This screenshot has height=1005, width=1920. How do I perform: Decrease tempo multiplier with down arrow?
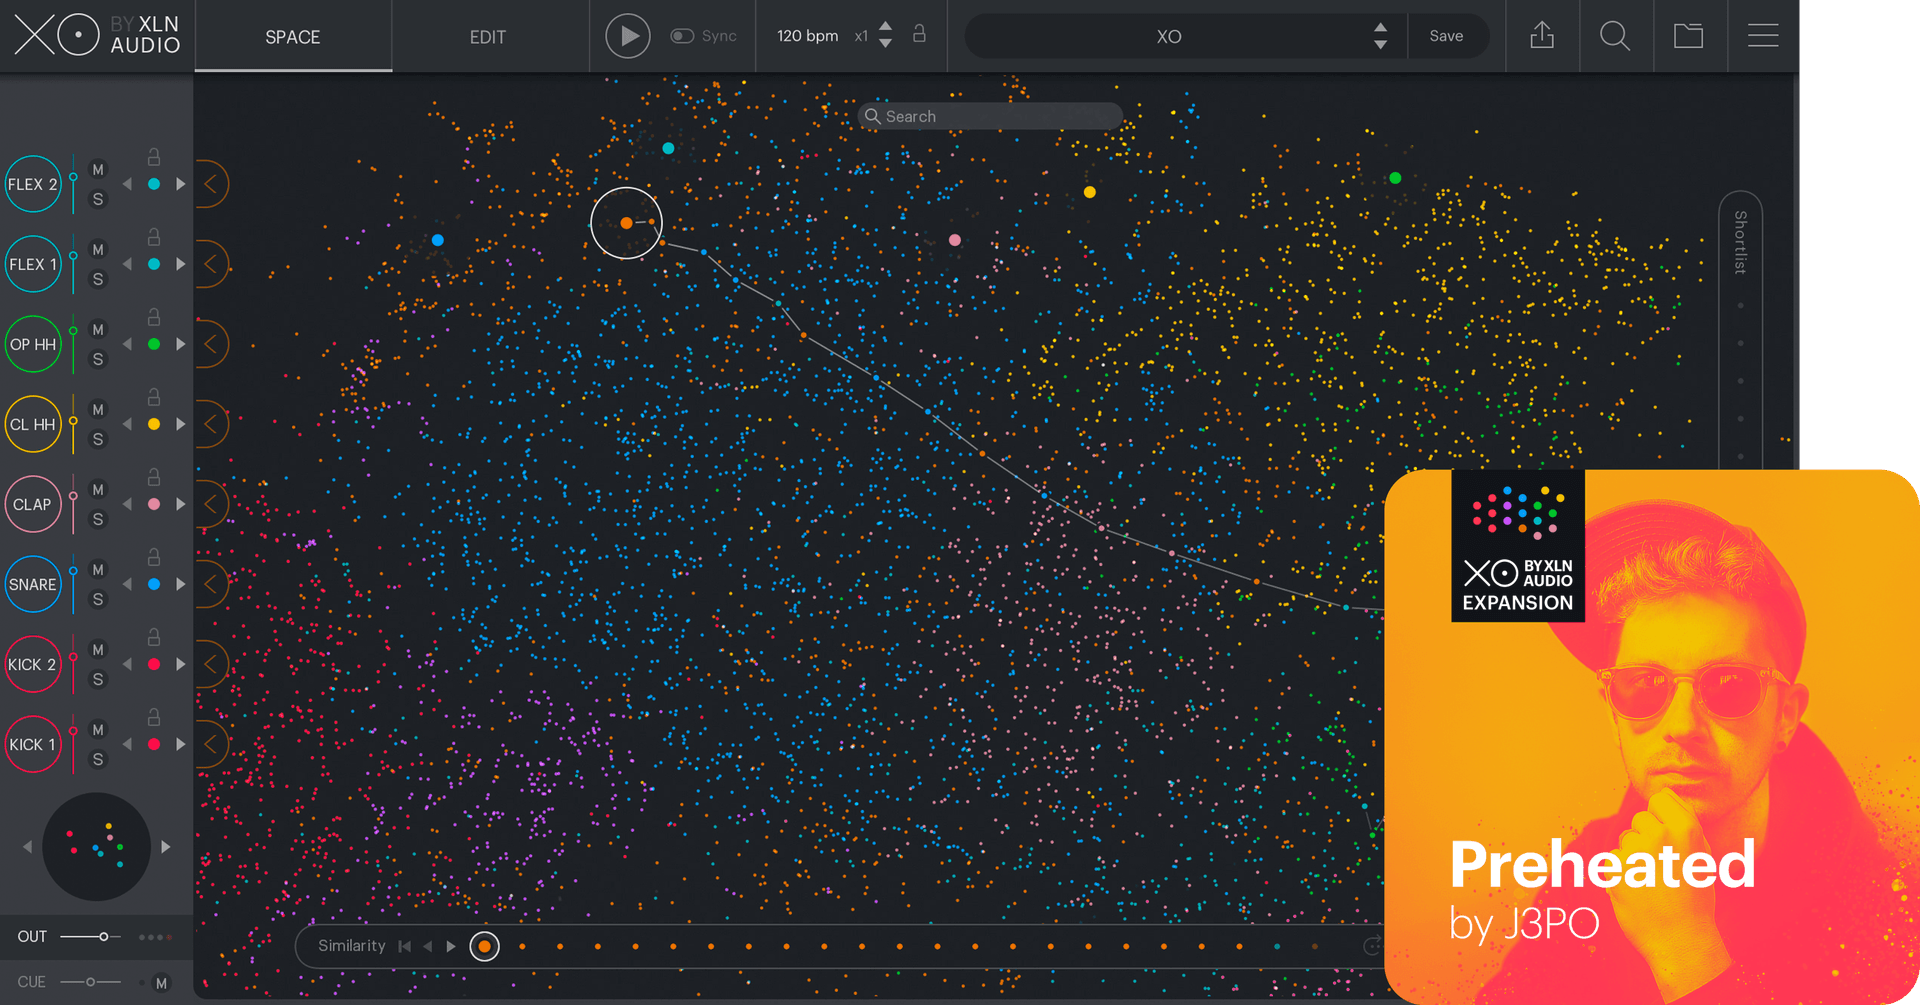point(885,44)
